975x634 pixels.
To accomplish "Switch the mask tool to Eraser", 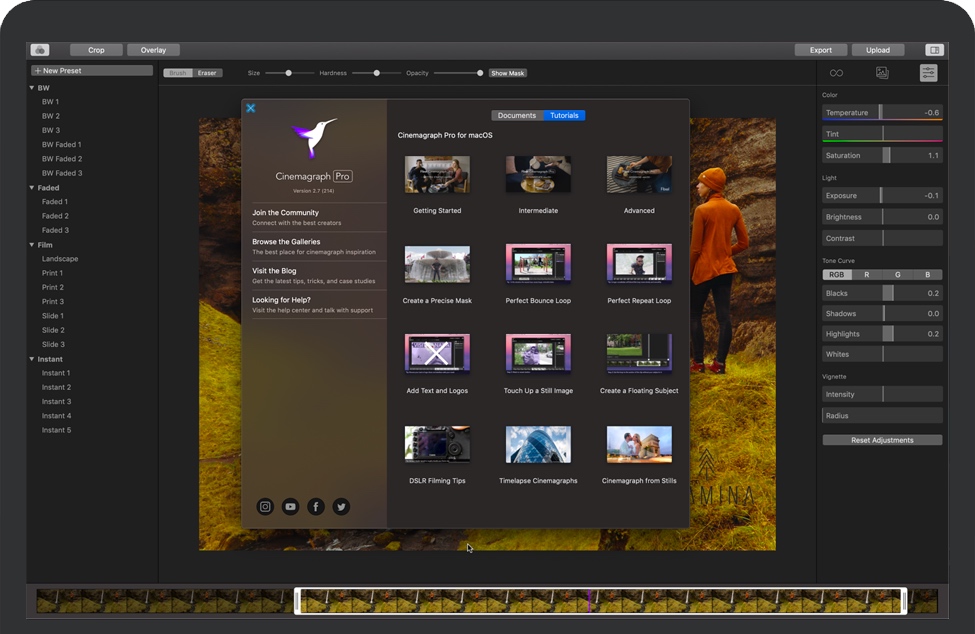I will point(207,73).
